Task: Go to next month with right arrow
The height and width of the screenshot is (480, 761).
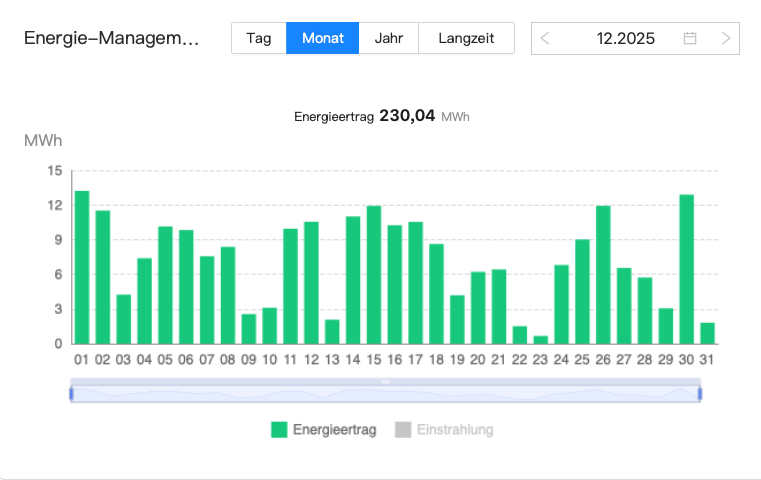Action: [x=726, y=39]
